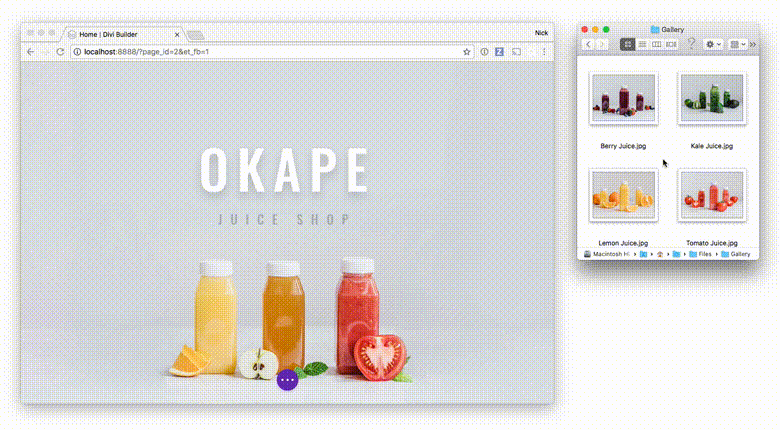Select the Lemon Juice.jpg thumbnail
This screenshot has height=430, width=780.
click(623, 195)
